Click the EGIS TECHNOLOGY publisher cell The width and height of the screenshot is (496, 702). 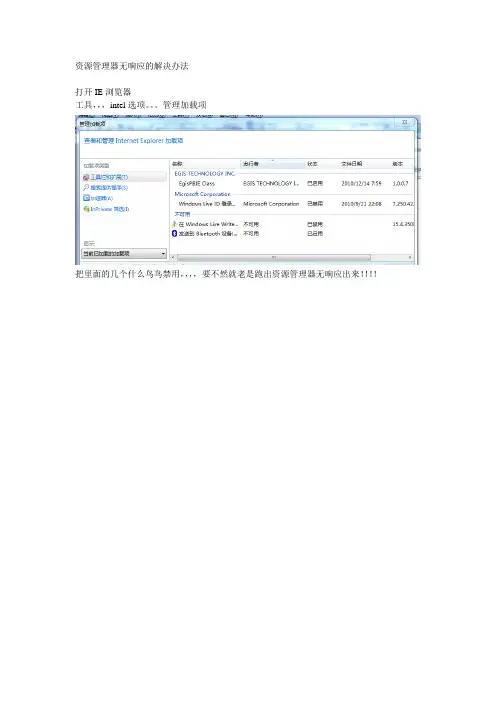pyautogui.click(x=271, y=184)
